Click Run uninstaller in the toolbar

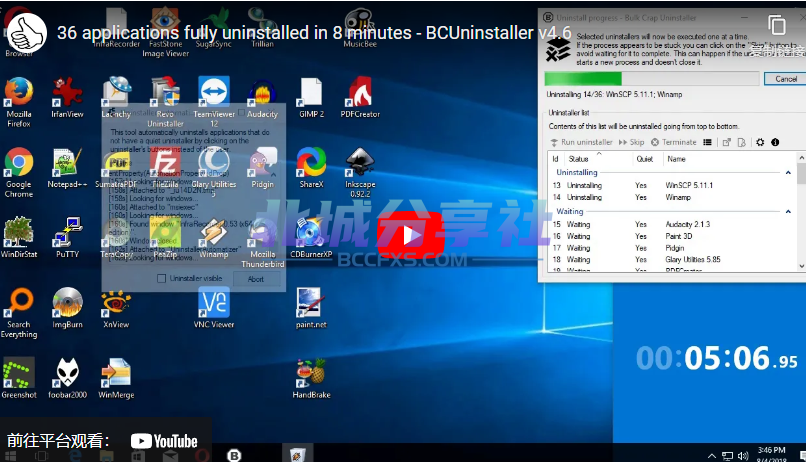(x=581, y=142)
